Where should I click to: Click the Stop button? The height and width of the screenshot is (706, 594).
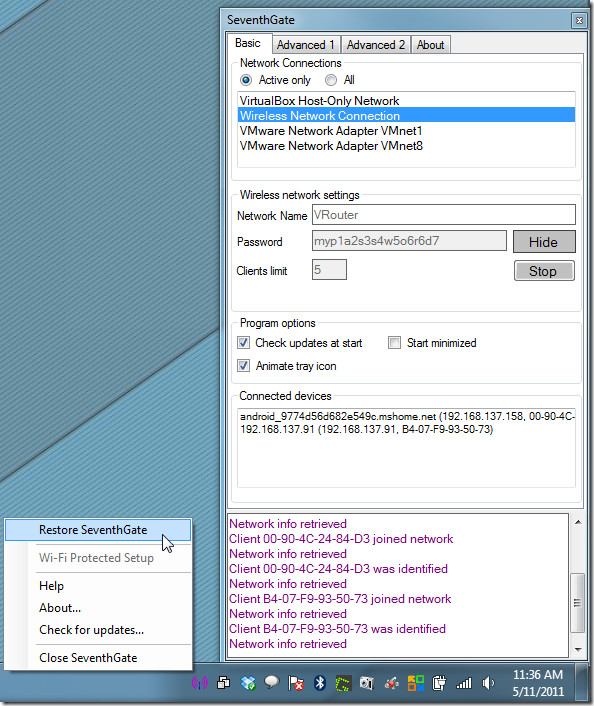(x=544, y=271)
